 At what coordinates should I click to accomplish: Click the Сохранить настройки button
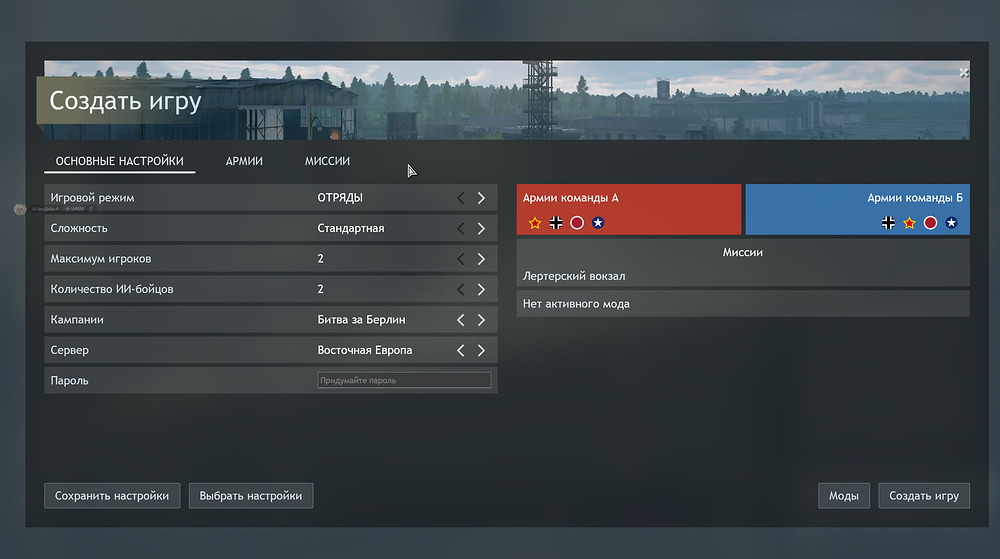click(x=112, y=496)
